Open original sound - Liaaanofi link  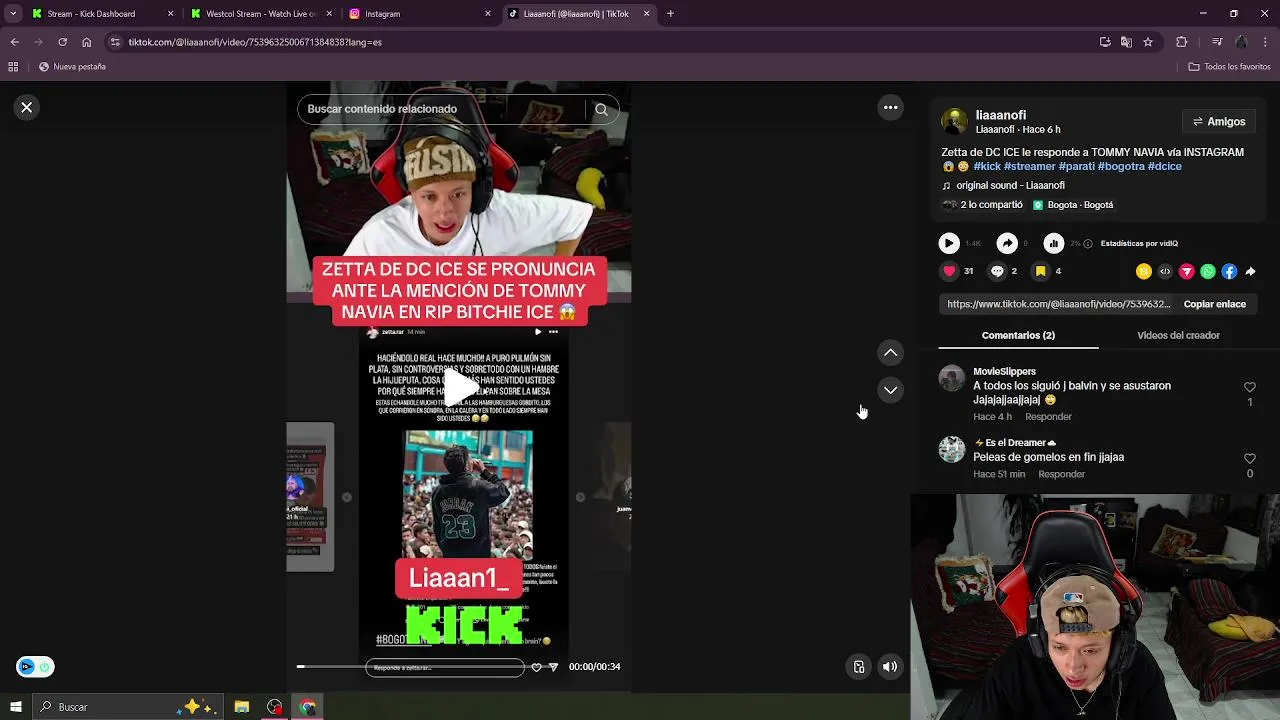point(1010,185)
